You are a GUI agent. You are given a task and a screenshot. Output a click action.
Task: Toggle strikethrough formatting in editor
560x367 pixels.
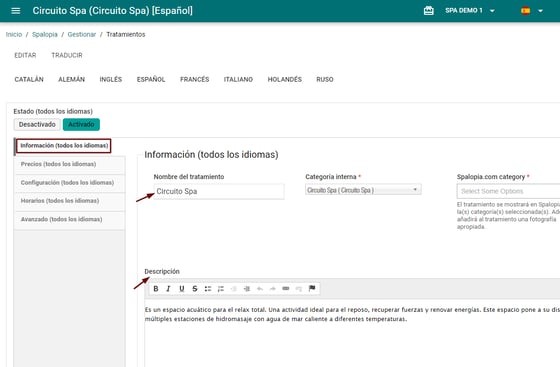click(x=195, y=288)
